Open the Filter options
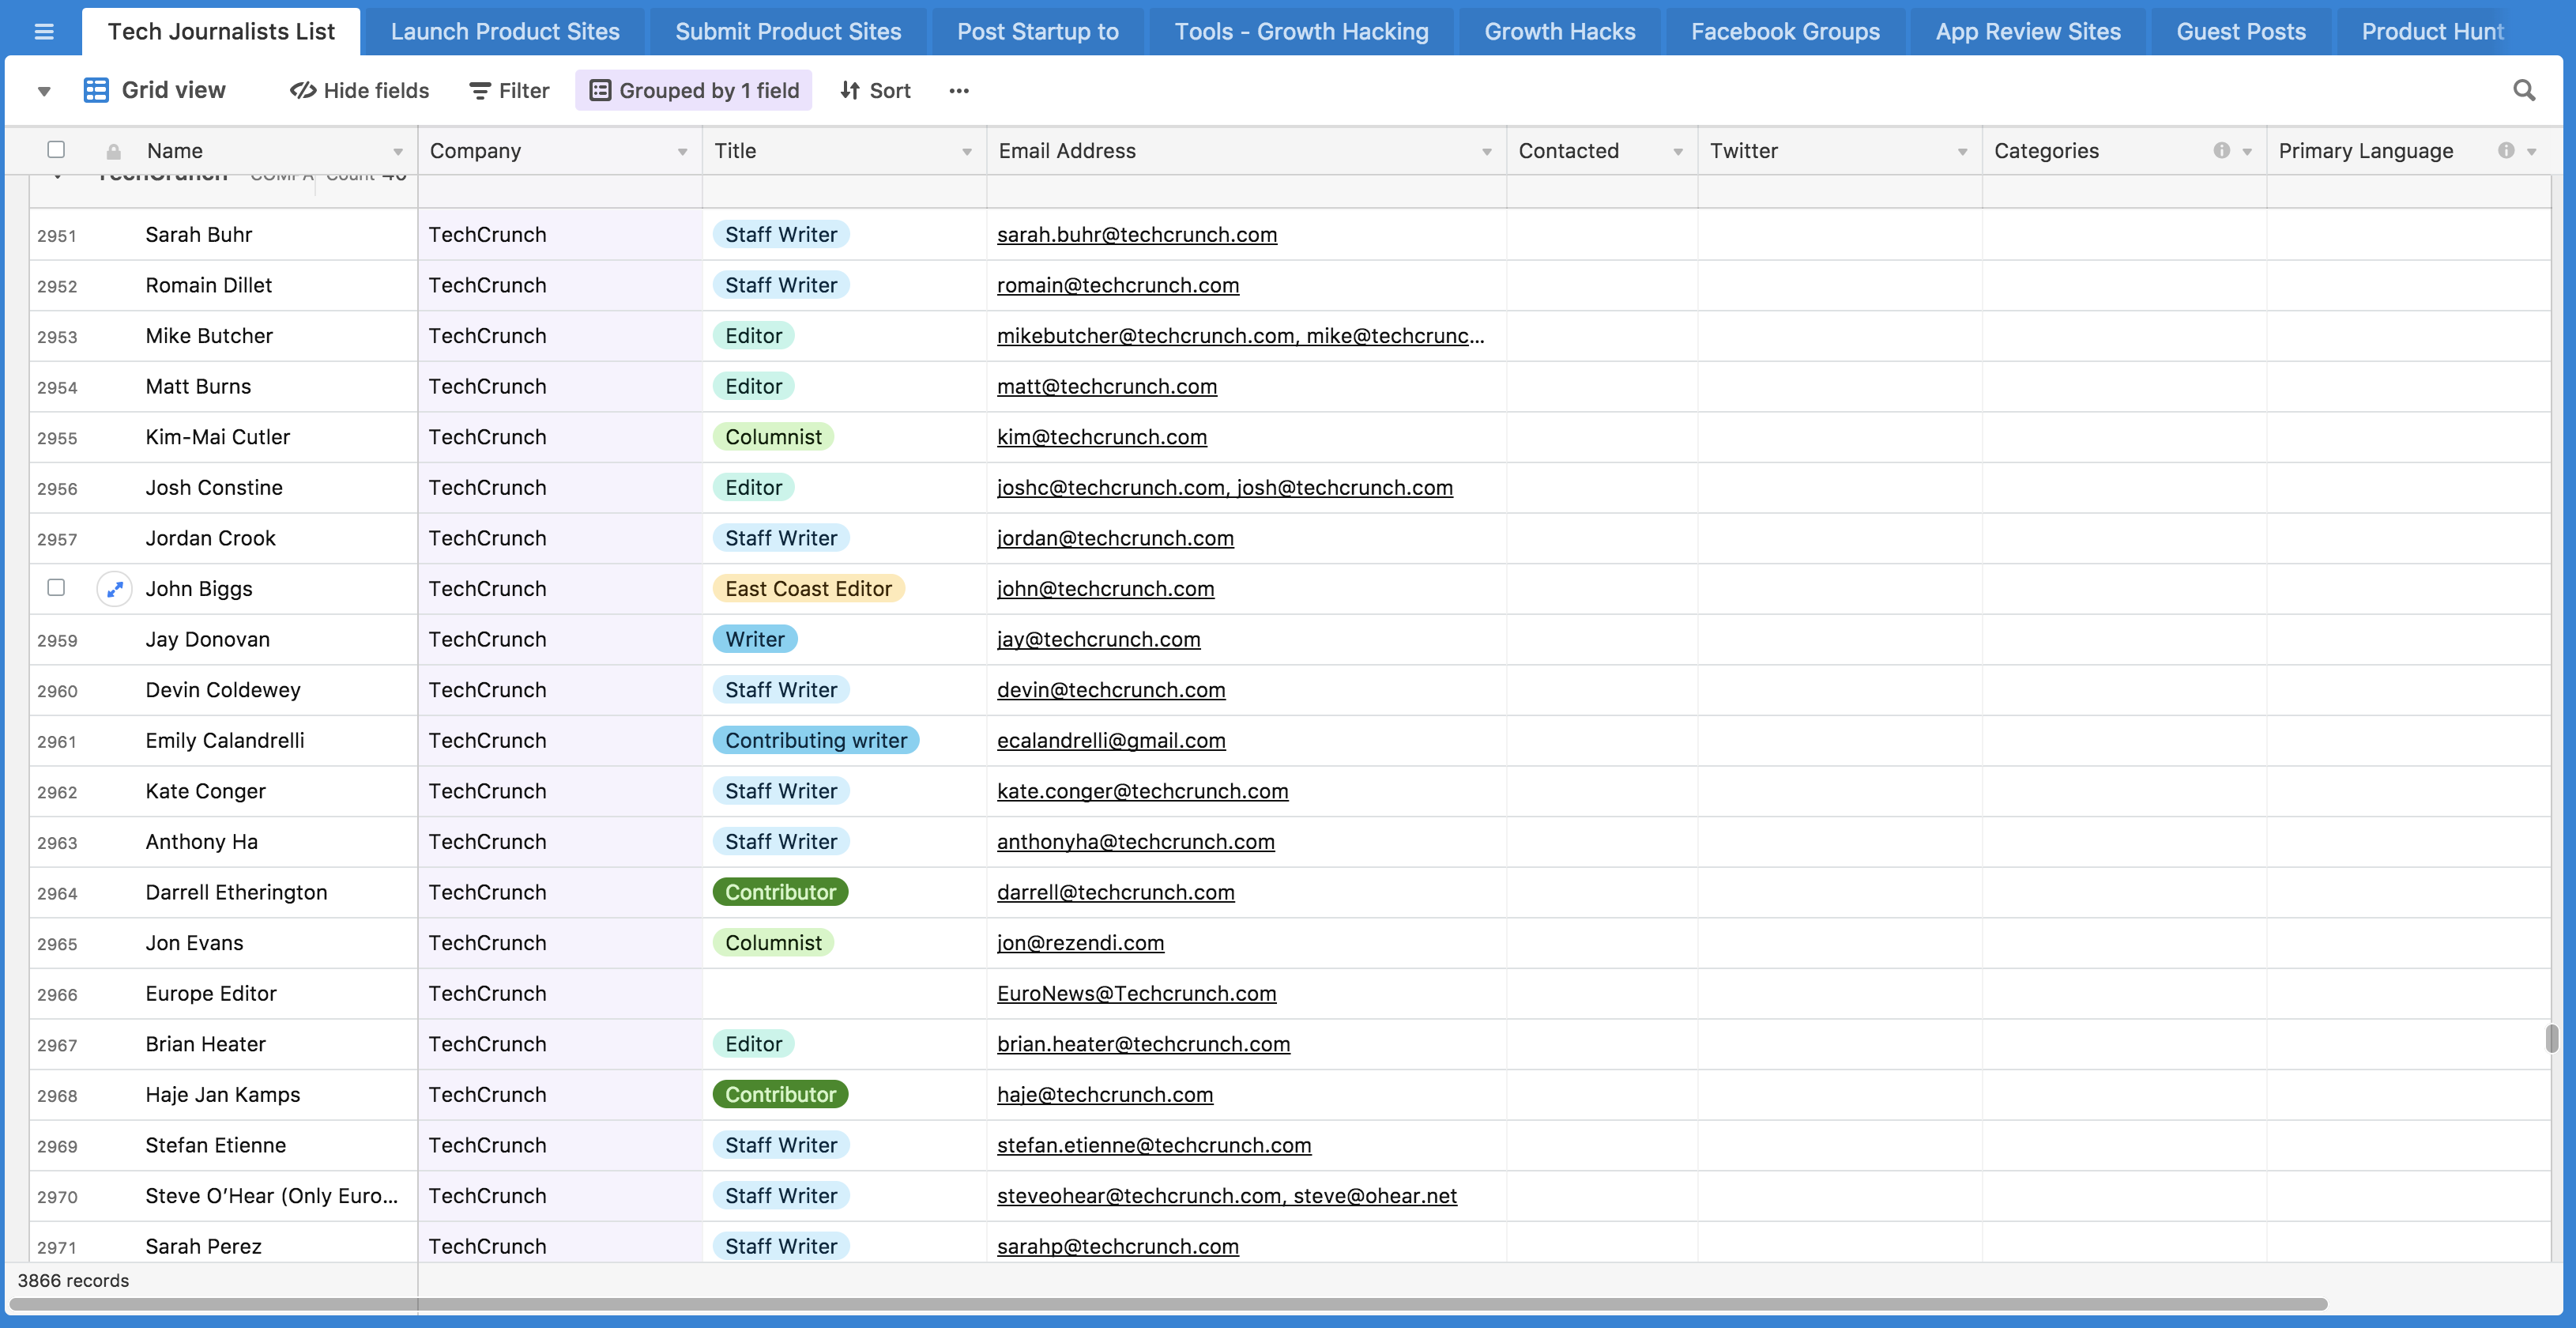This screenshot has width=2576, height=1328. click(510, 91)
